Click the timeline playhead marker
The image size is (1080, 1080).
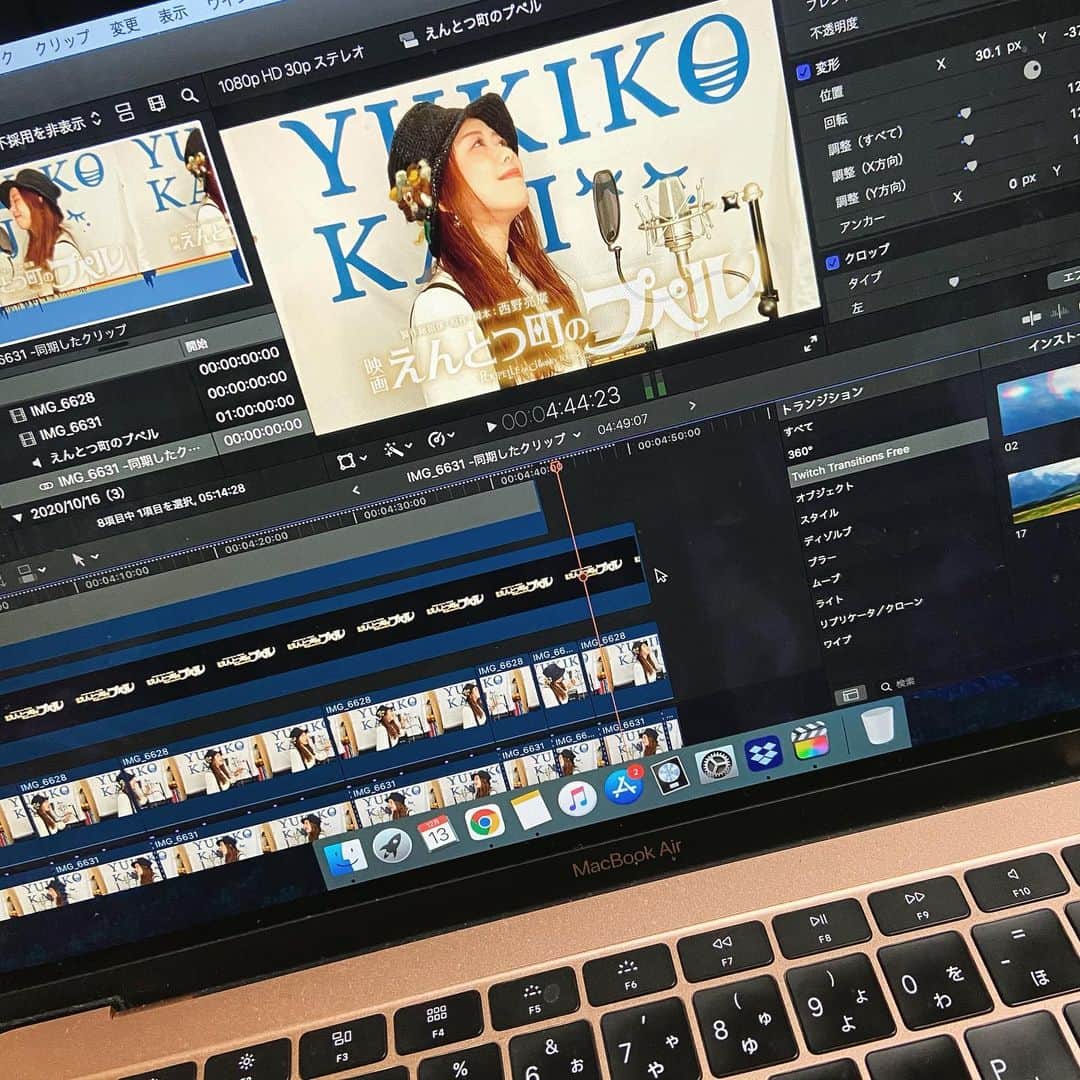pos(556,467)
